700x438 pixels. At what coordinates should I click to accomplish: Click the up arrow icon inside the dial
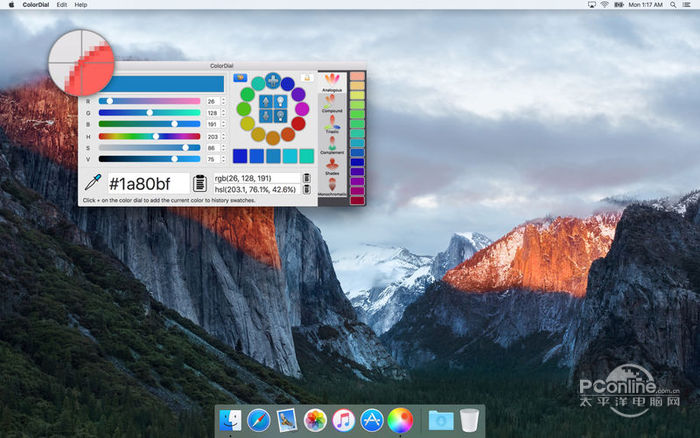click(266, 102)
